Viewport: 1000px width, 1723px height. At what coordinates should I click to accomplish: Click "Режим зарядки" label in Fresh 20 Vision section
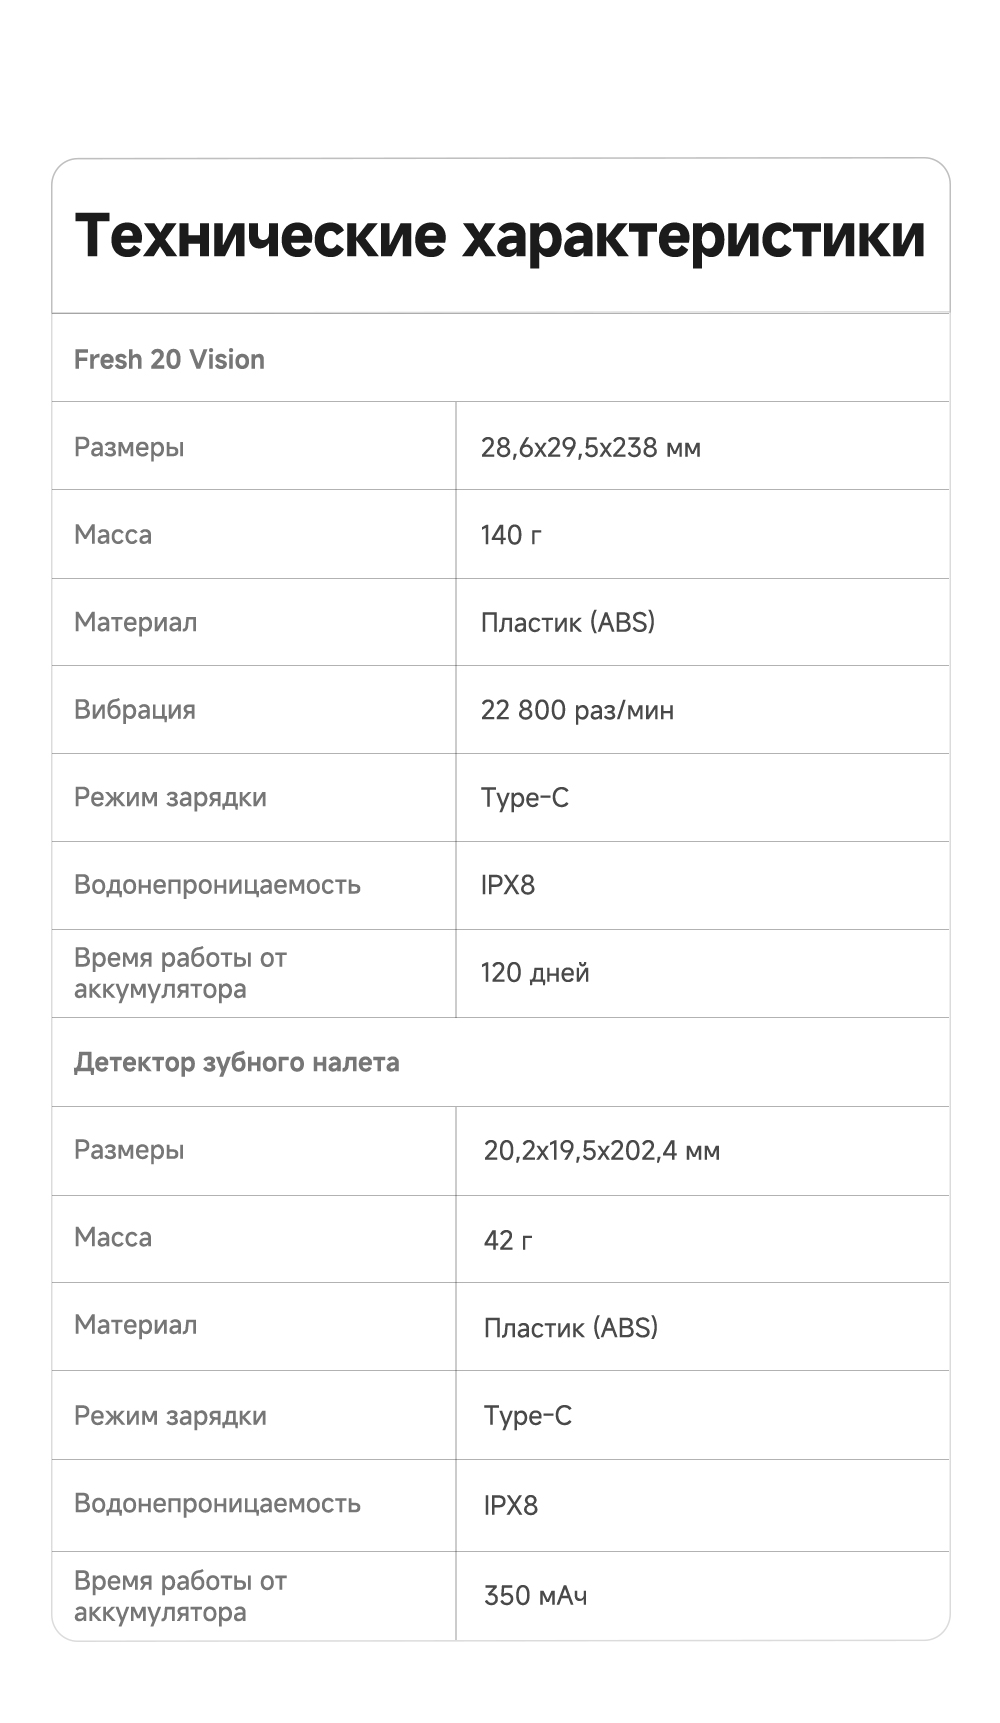click(x=170, y=798)
